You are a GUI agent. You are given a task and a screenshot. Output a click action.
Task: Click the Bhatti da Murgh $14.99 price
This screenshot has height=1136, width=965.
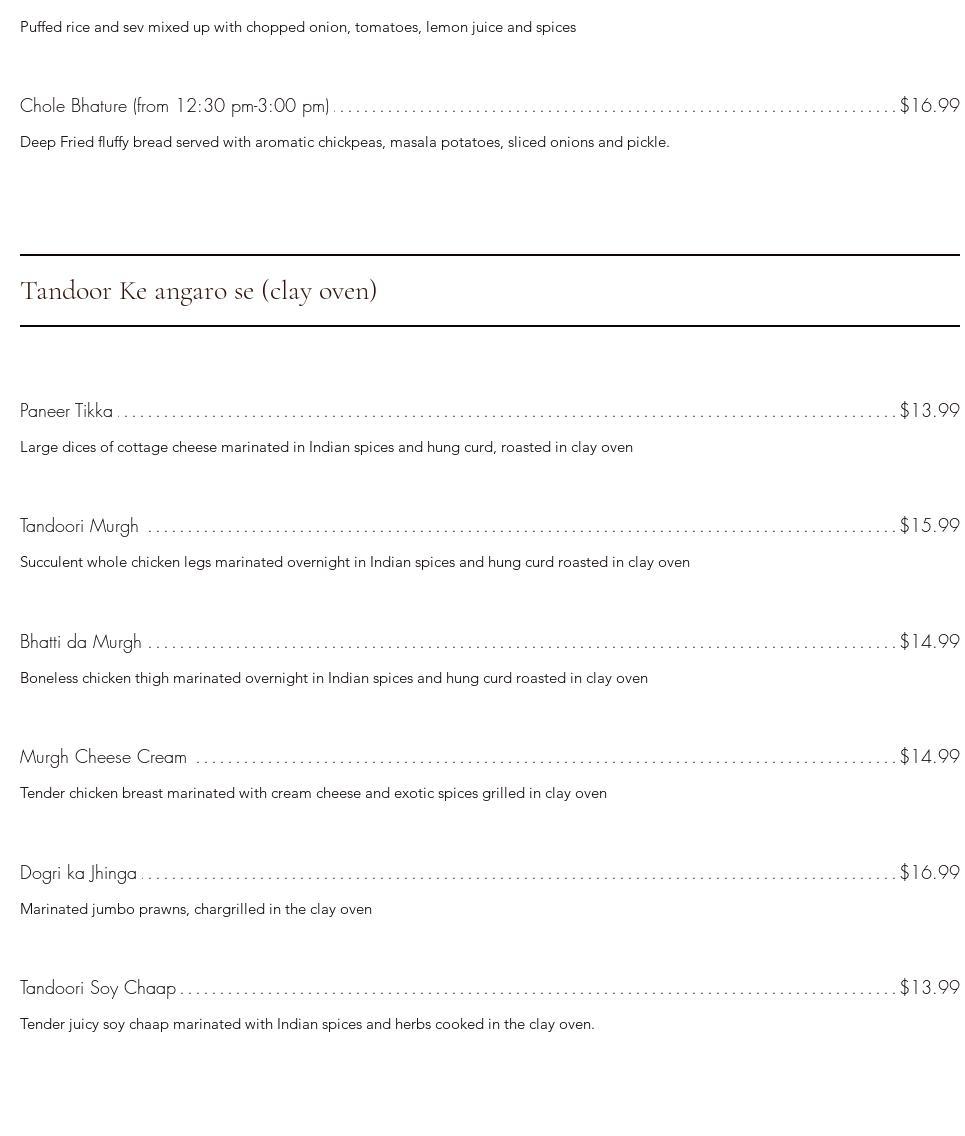929,642
